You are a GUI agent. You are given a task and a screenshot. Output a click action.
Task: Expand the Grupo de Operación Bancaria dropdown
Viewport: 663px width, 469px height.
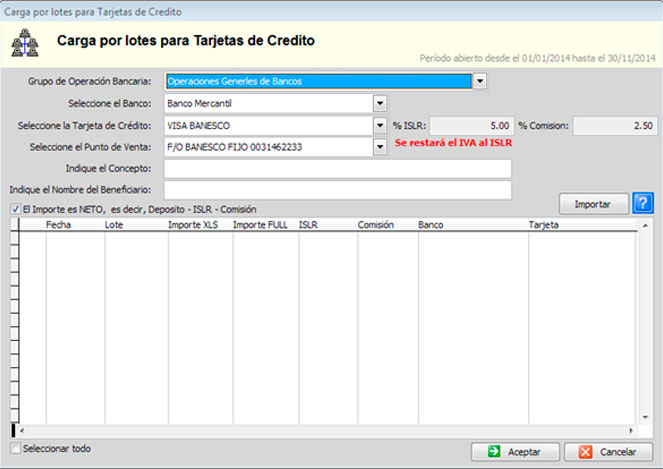pos(480,81)
